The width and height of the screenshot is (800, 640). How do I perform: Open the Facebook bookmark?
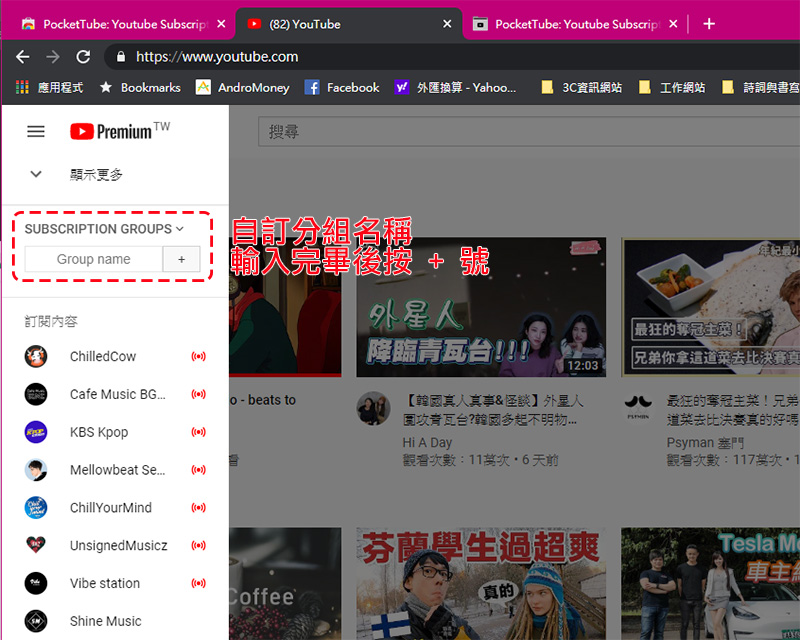click(342, 88)
